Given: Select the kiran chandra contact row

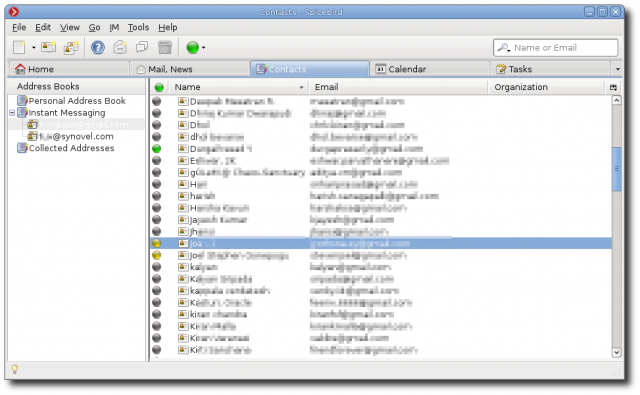Looking at the screenshot, I should (380, 315).
